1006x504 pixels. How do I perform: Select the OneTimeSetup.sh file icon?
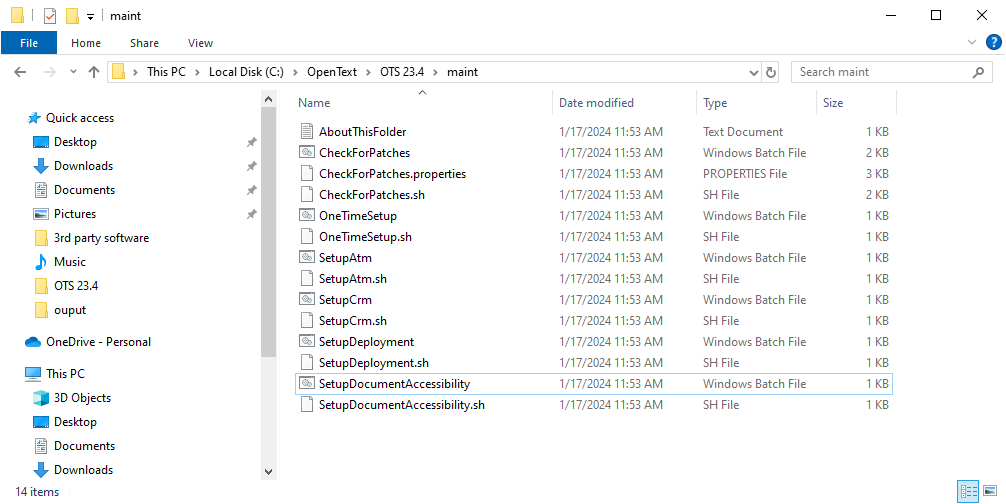point(307,237)
